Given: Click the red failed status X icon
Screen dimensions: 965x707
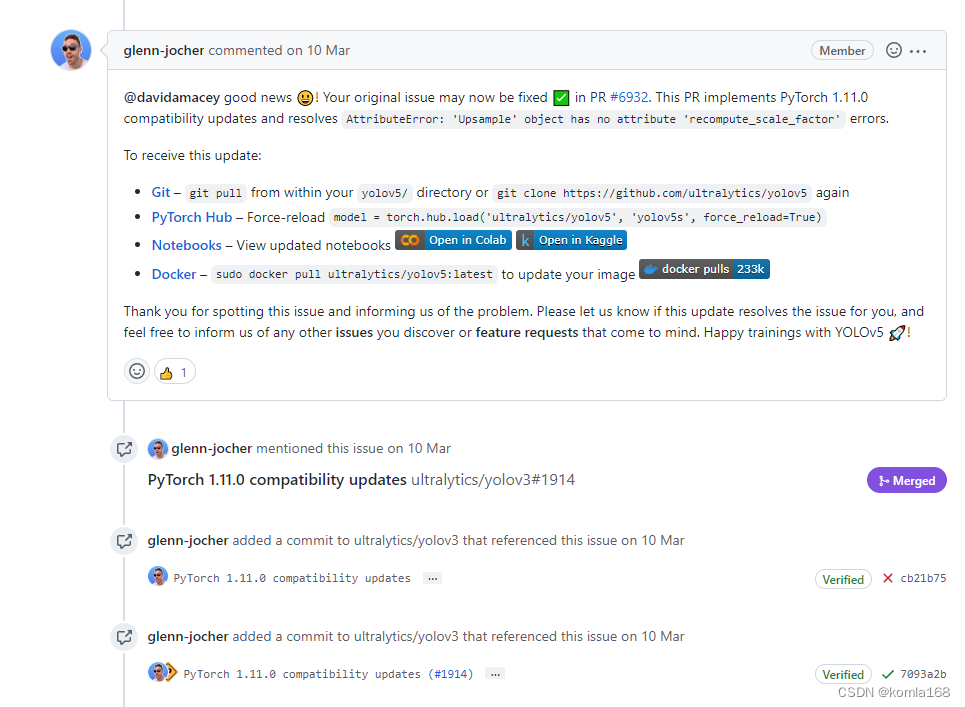Looking at the screenshot, I should click(888, 578).
